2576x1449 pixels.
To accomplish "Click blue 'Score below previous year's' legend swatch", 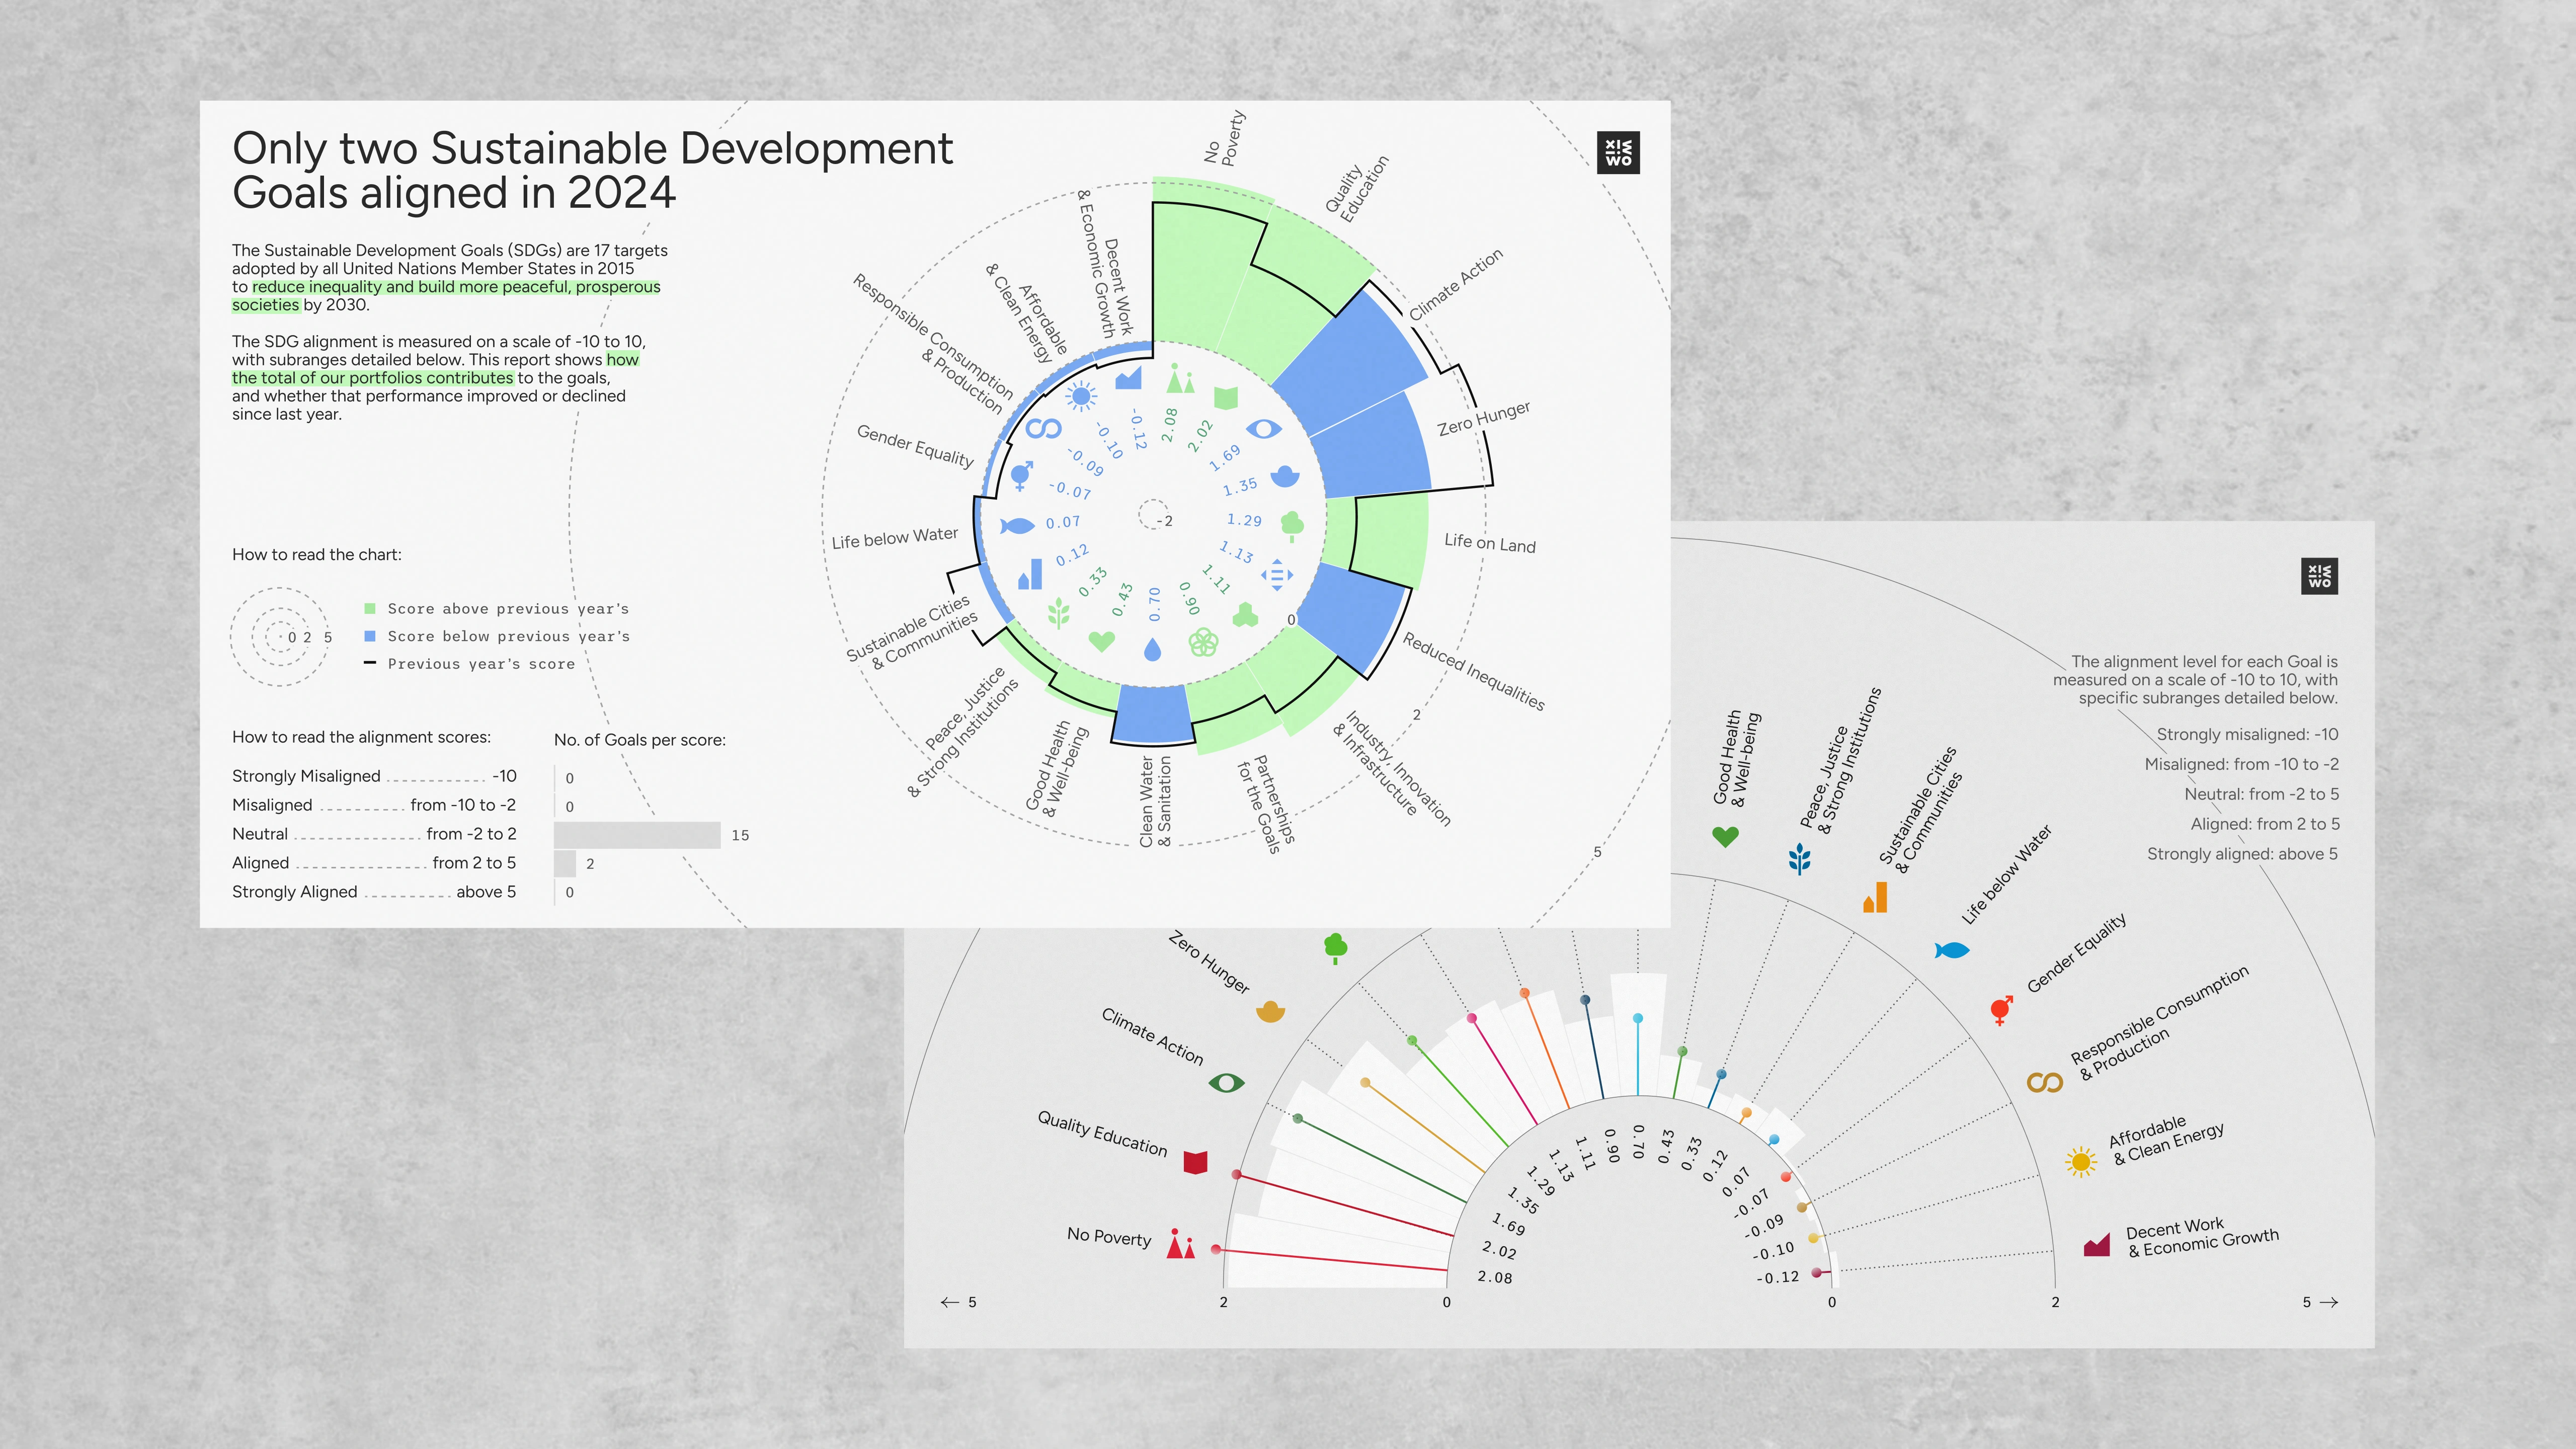I will 370,636.
